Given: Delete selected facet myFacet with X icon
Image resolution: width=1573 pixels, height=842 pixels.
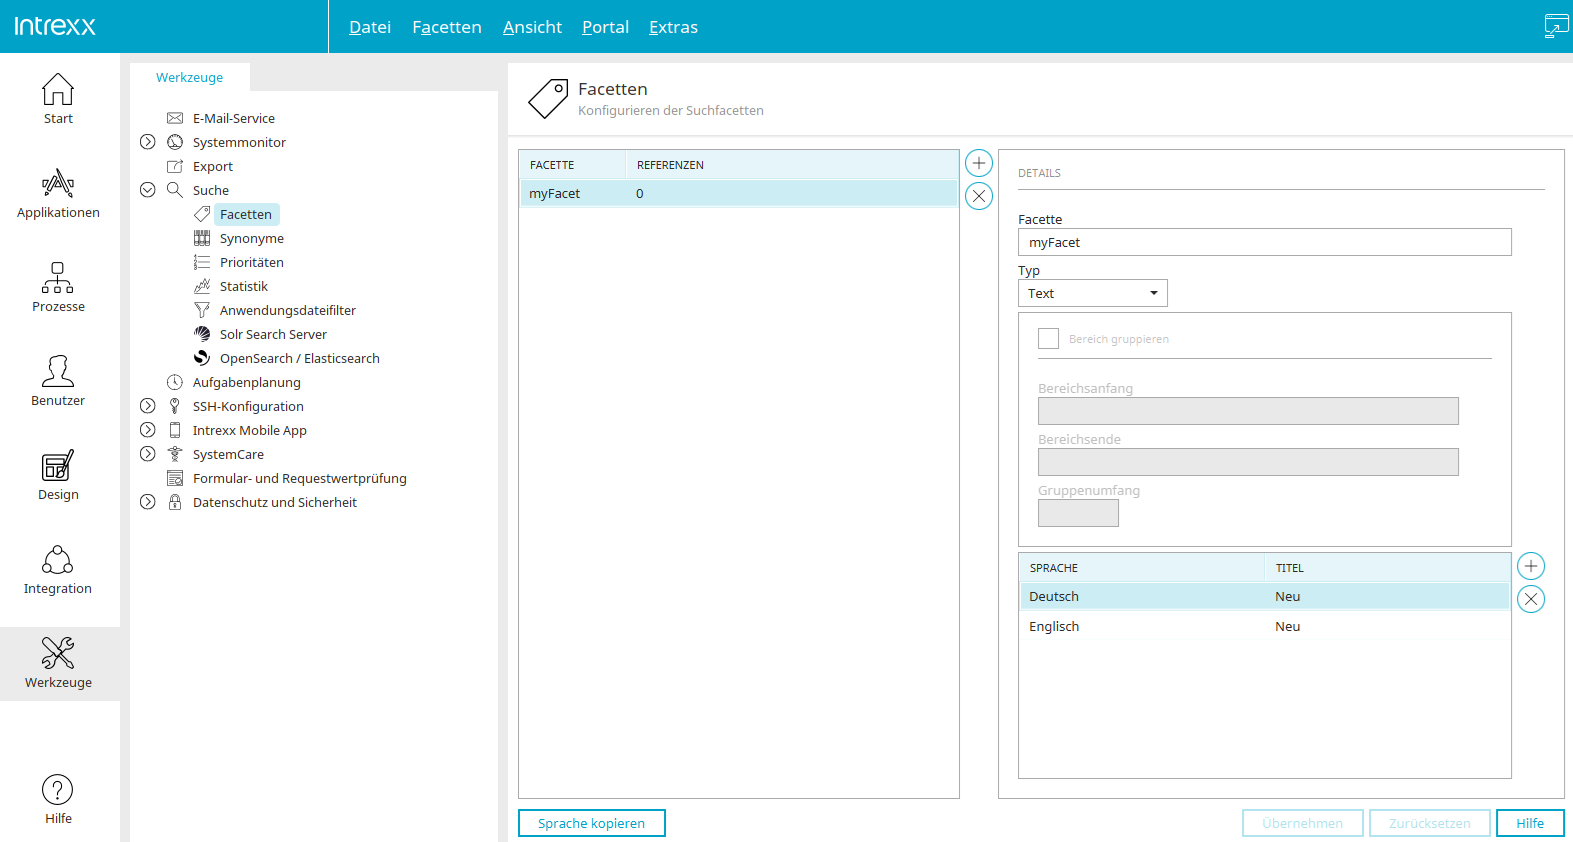Looking at the screenshot, I should coord(979,196).
